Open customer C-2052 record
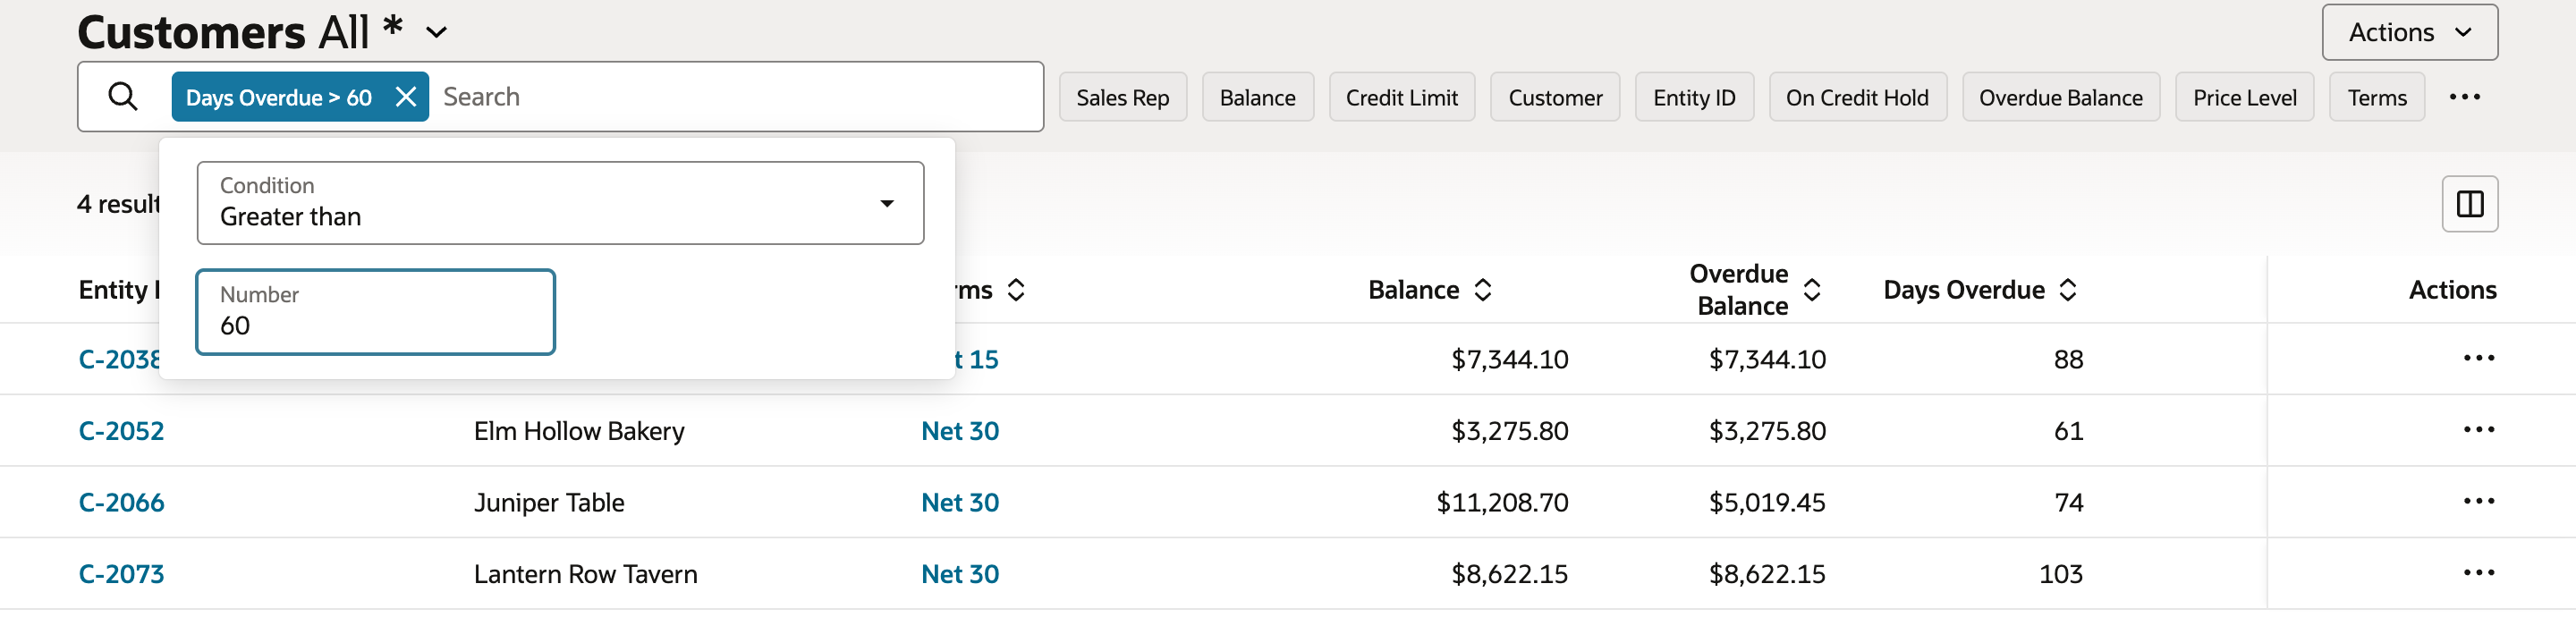The image size is (2576, 626). pos(121,431)
